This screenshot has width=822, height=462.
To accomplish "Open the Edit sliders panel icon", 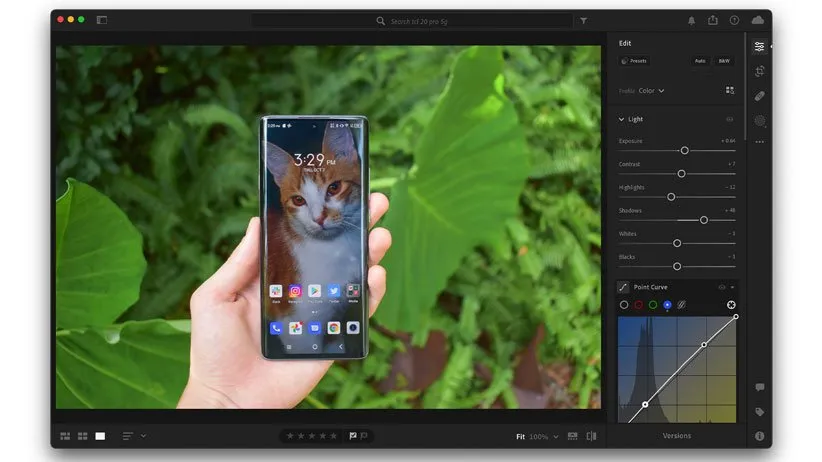I will point(760,46).
